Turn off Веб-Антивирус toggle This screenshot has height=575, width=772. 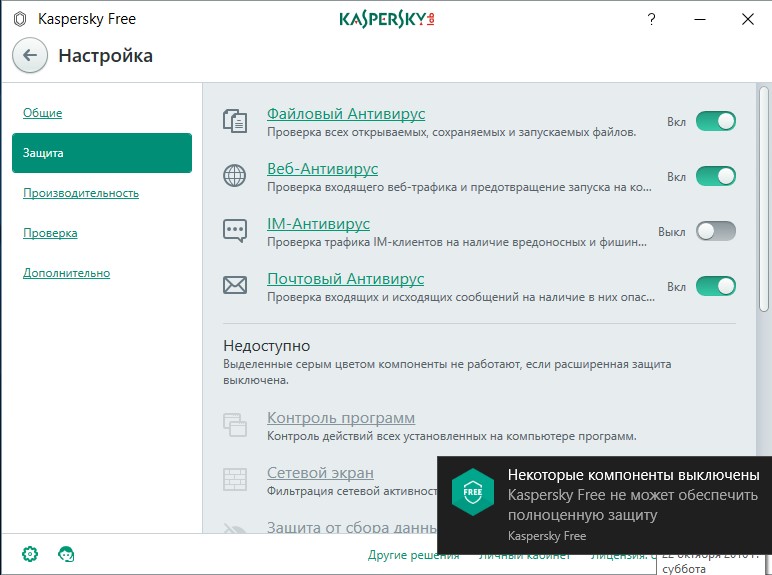715,176
